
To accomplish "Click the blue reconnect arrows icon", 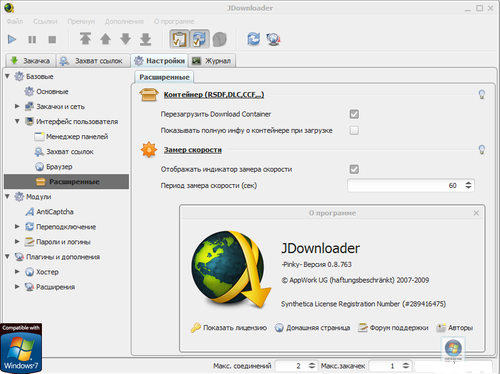I will [254, 39].
